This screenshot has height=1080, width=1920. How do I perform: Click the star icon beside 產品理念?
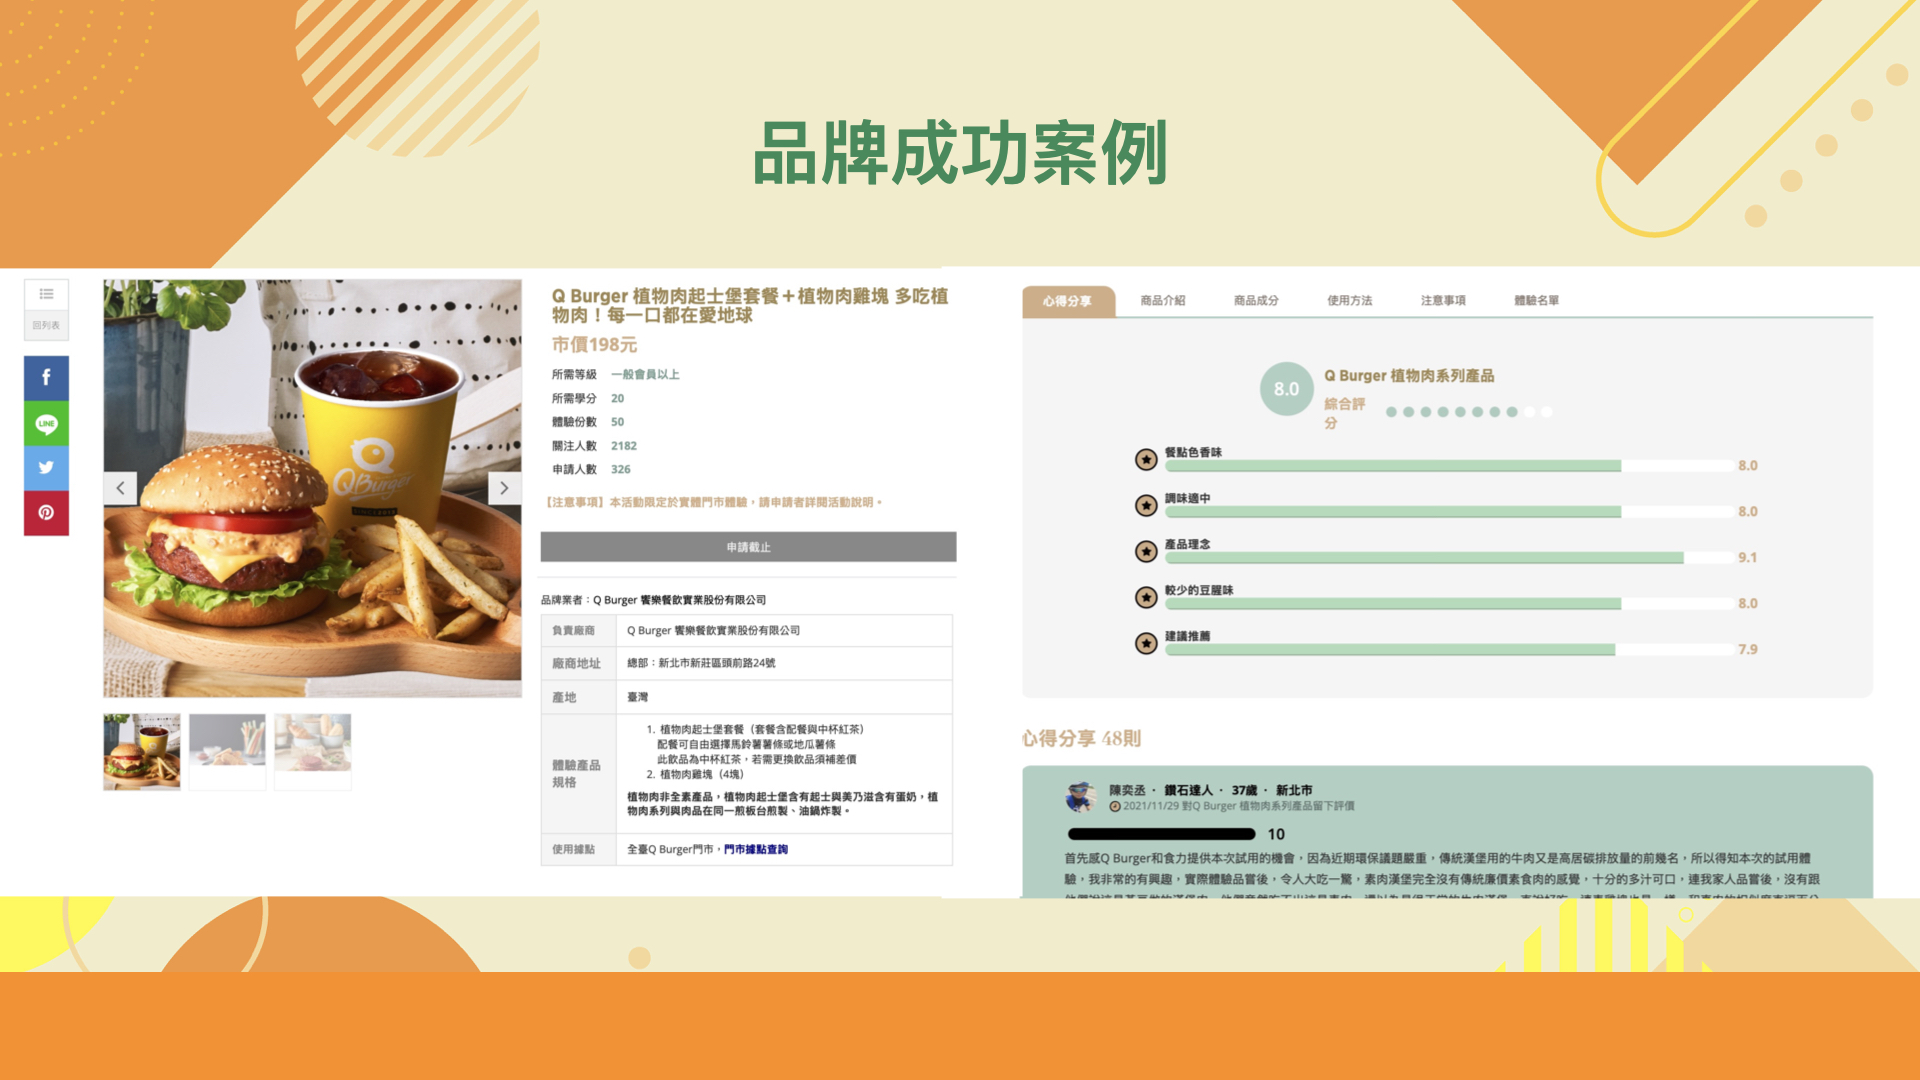coord(1146,551)
